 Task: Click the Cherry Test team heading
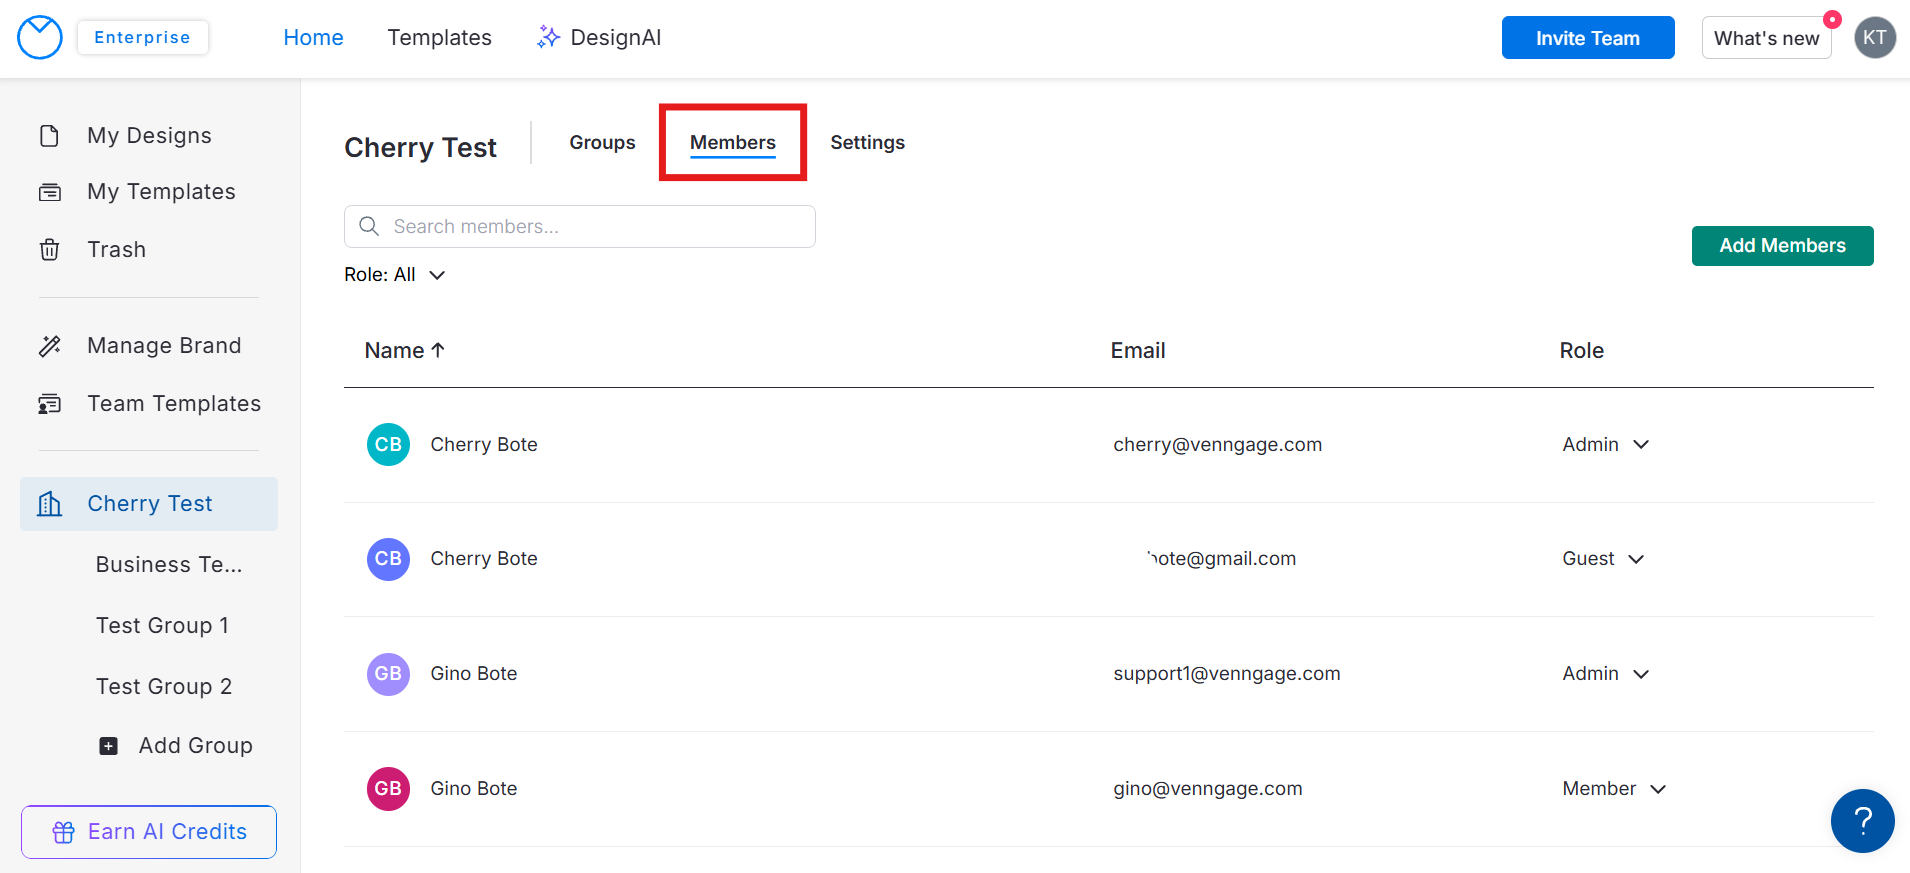pyautogui.click(x=420, y=148)
